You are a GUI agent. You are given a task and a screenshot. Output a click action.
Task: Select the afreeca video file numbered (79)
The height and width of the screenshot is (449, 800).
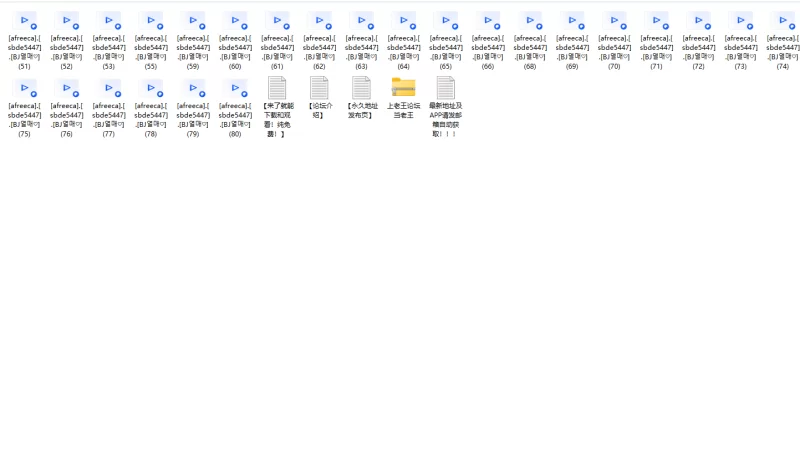(x=193, y=108)
